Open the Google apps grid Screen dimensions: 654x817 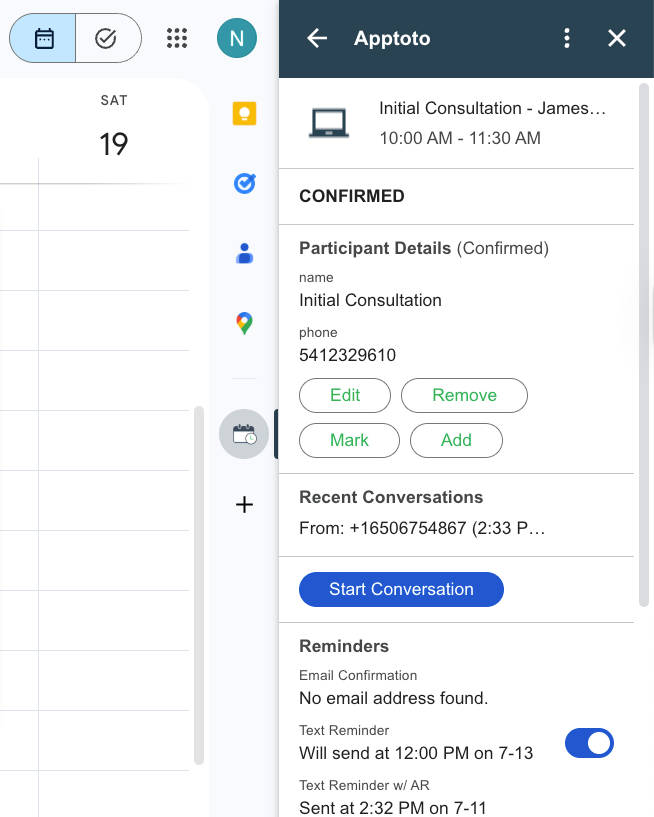point(177,38)
